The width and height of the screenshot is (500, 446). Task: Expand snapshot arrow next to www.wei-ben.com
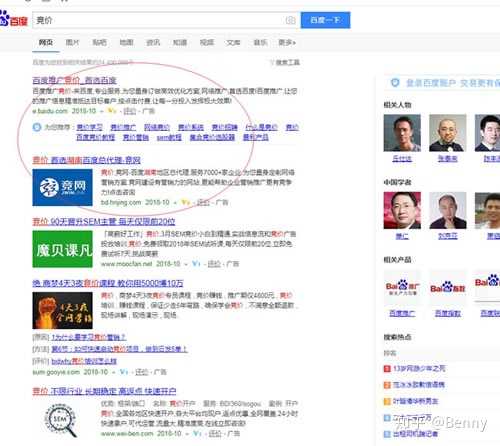pyautogui.click(x=186, y=434)
